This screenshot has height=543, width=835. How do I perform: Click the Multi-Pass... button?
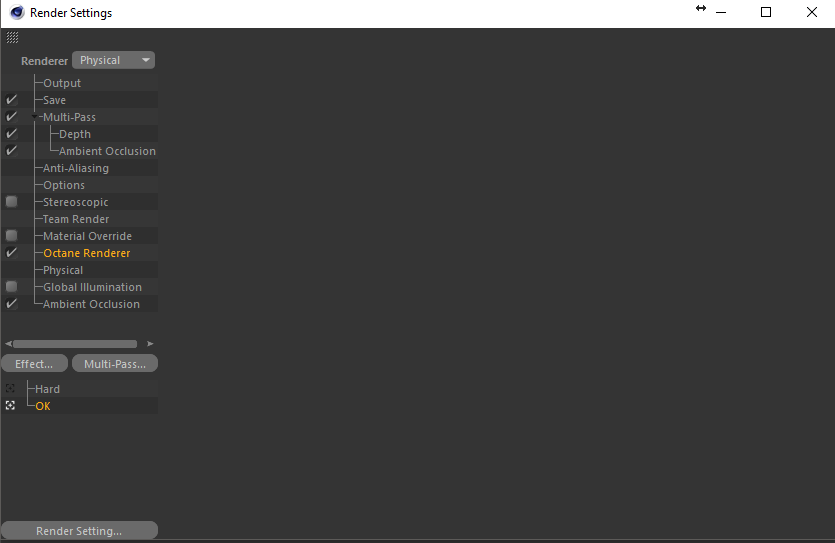(115, 364)
